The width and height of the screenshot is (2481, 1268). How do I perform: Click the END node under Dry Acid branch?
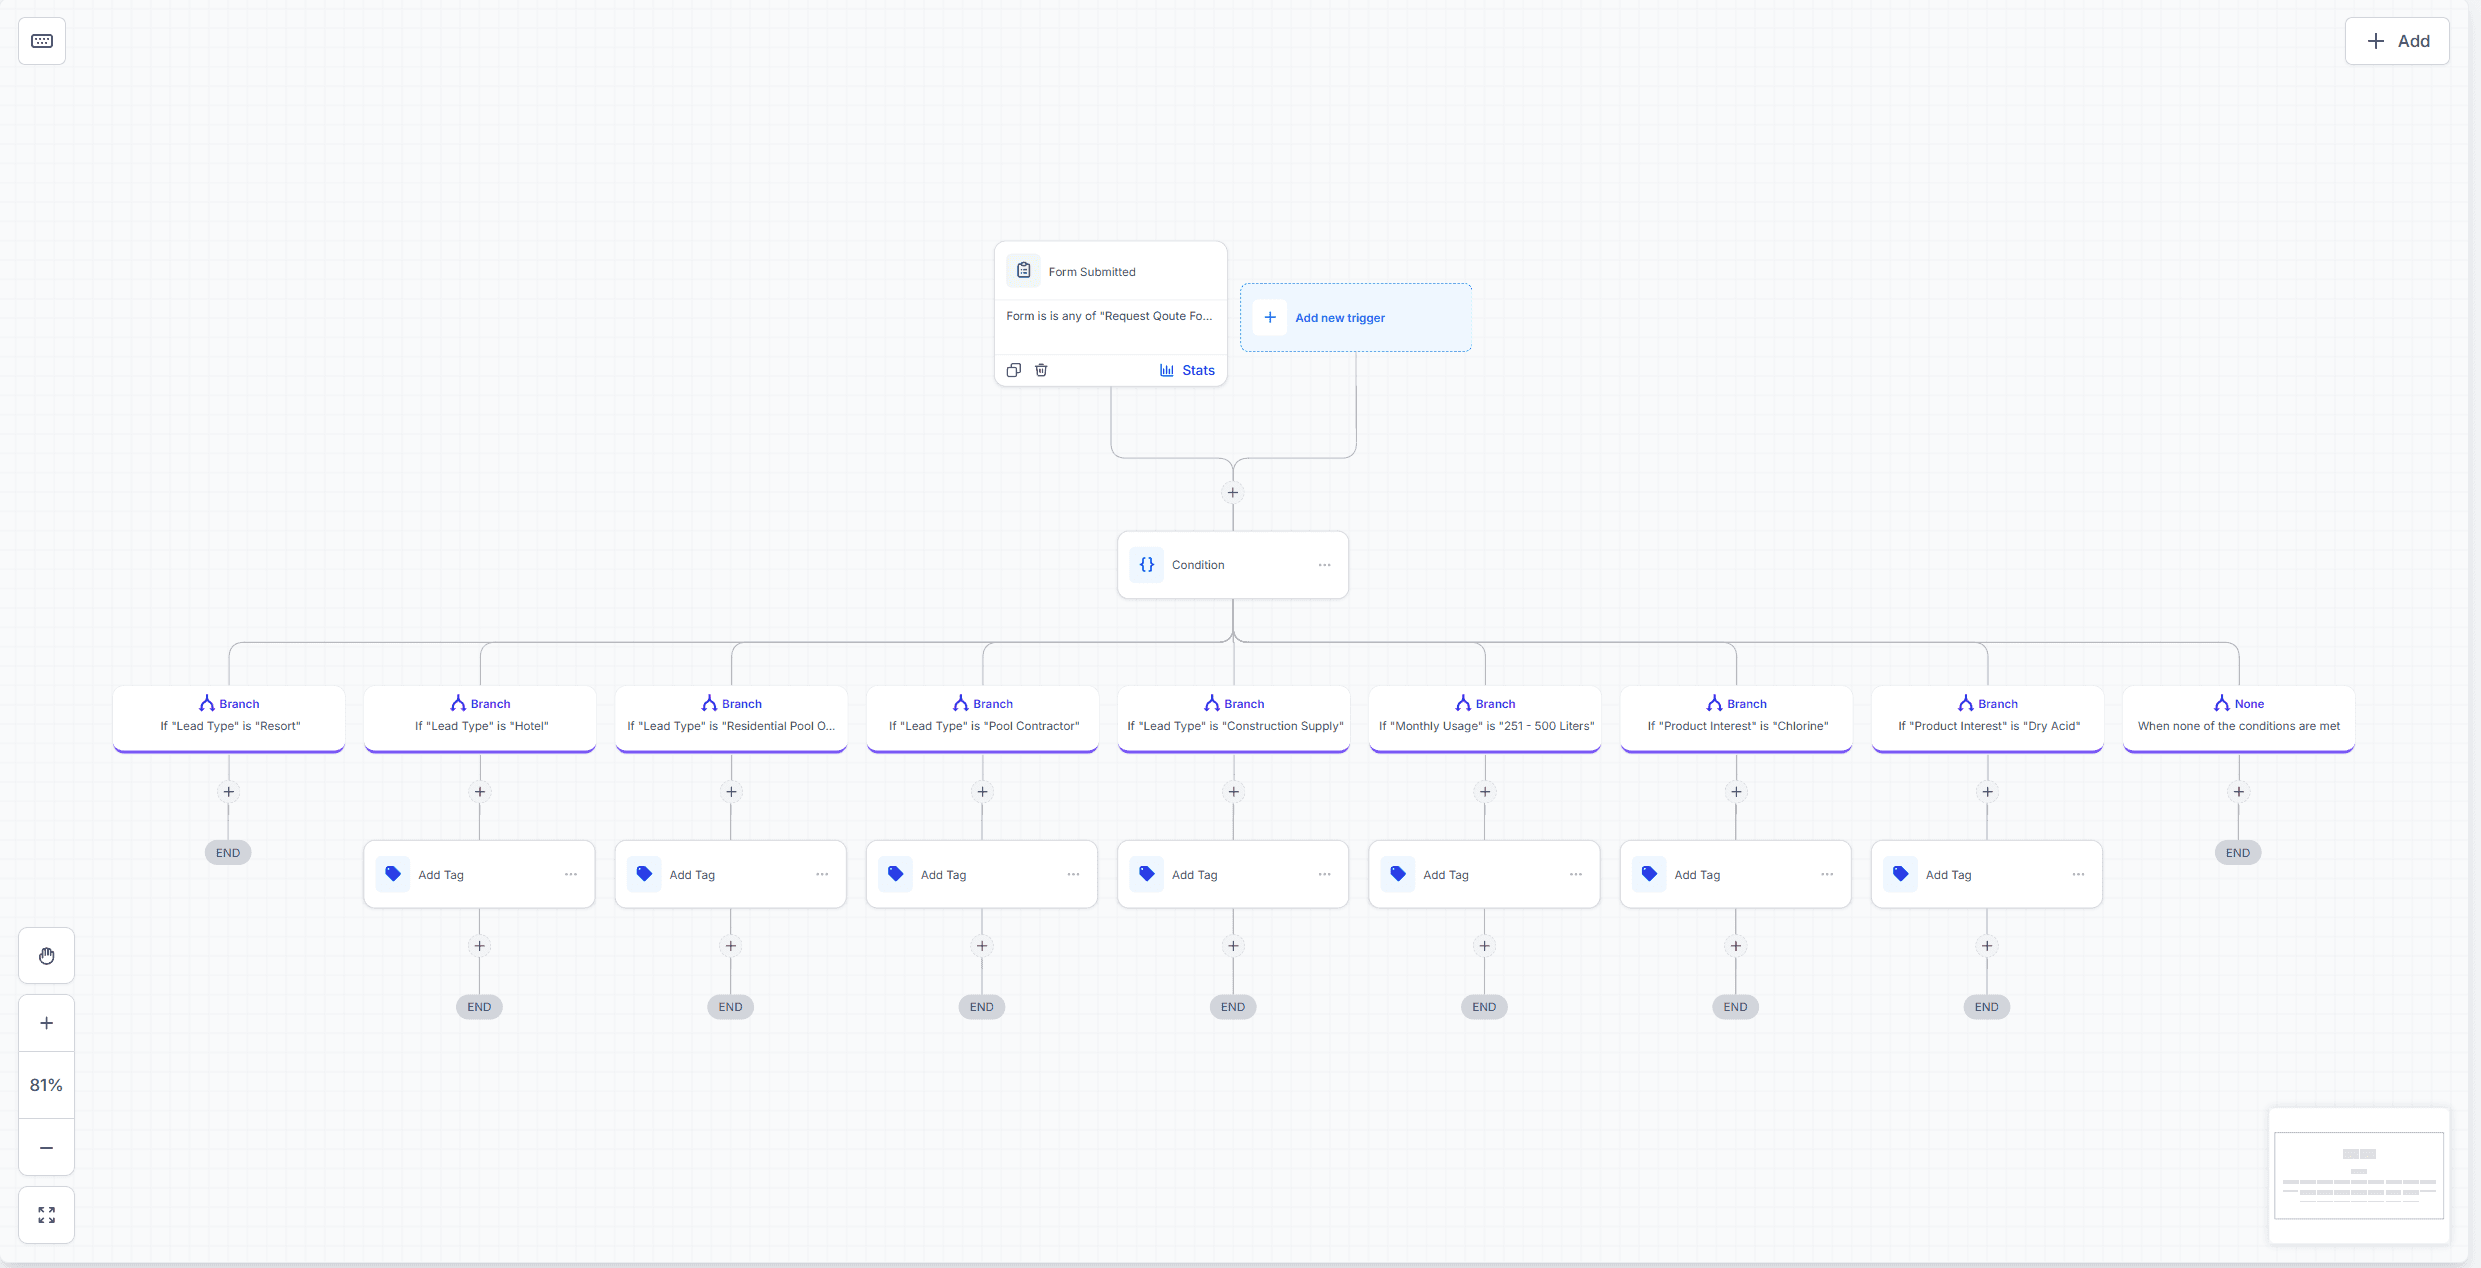[x=1987, y=1007]
